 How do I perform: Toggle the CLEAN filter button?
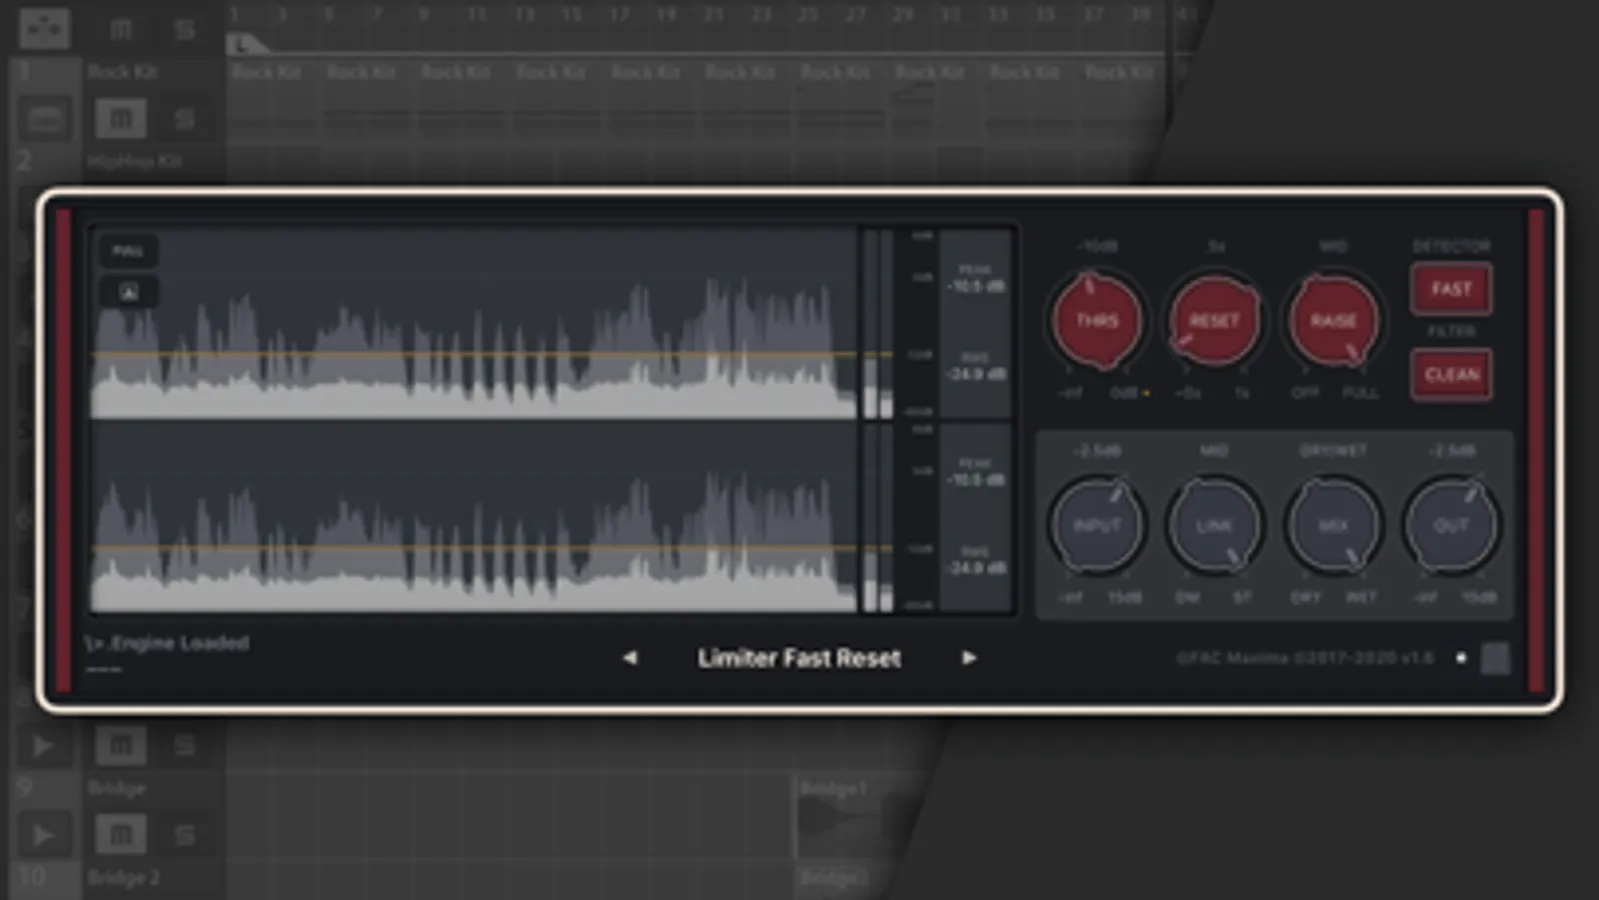[x=1451, y=375]
